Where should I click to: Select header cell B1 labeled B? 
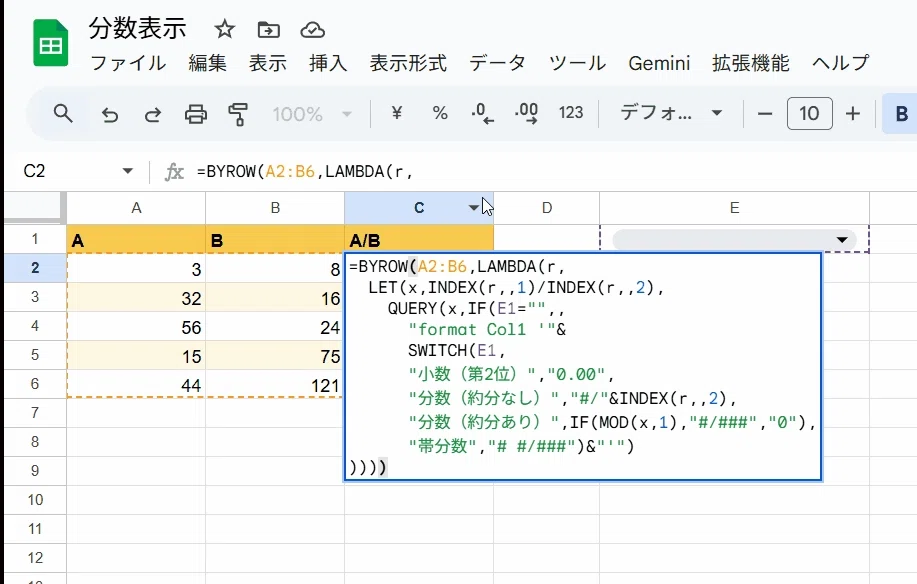(x=275, y=240)
